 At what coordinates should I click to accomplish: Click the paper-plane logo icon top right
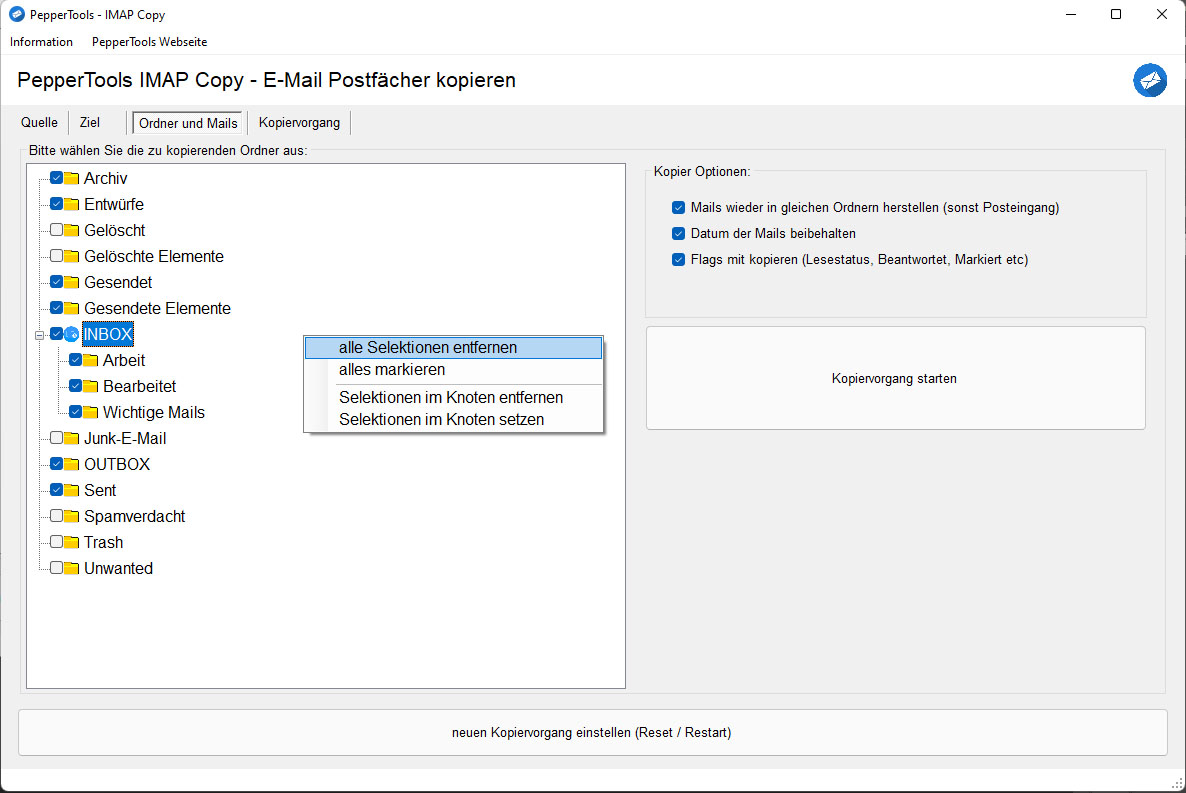tap(1149, 80)
